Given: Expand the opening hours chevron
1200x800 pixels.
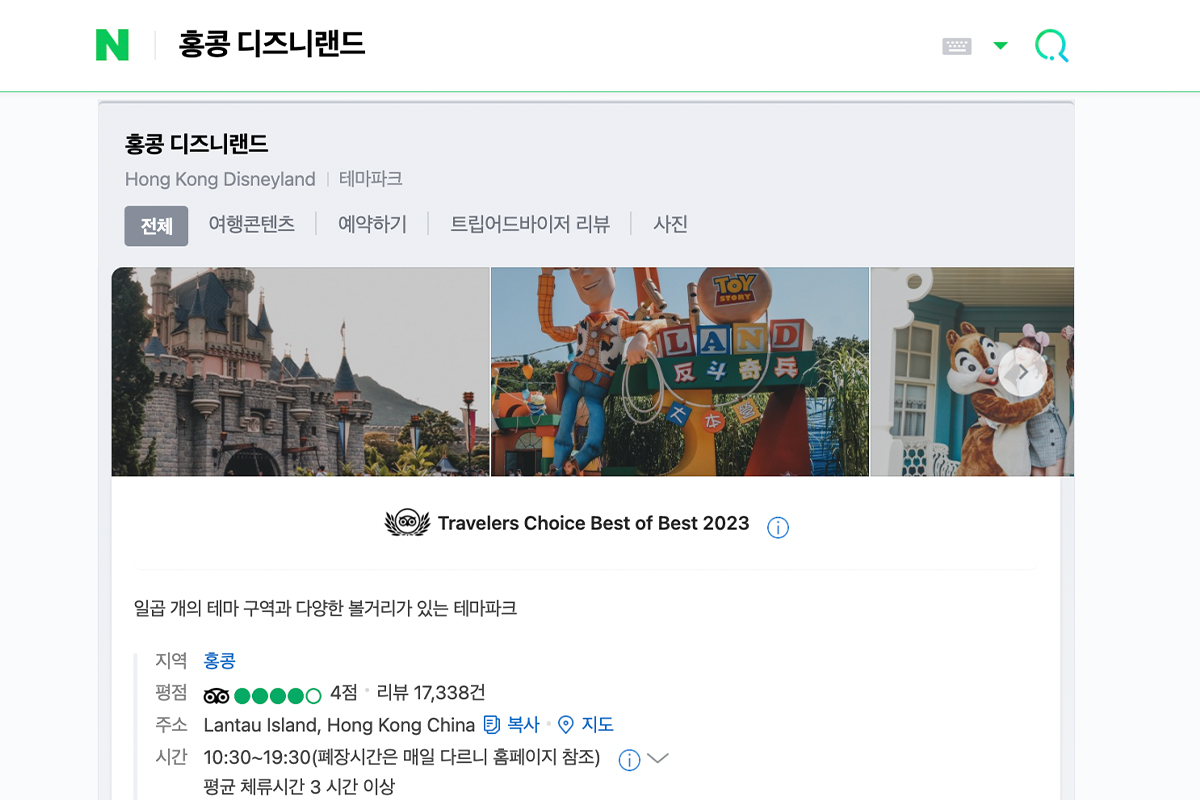Looking at the screenshot, I should (658, 759).
